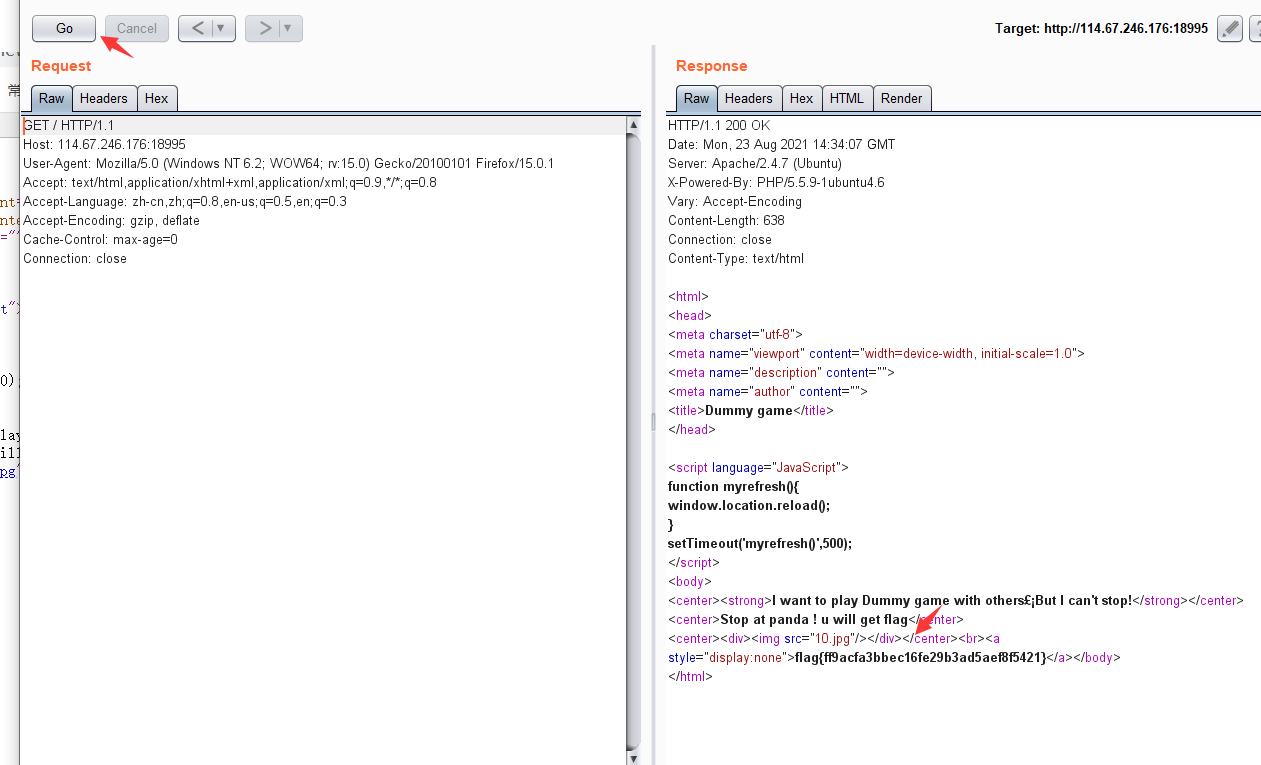
Task: Click the meta viewport line in response
Action: pos(876,353)
